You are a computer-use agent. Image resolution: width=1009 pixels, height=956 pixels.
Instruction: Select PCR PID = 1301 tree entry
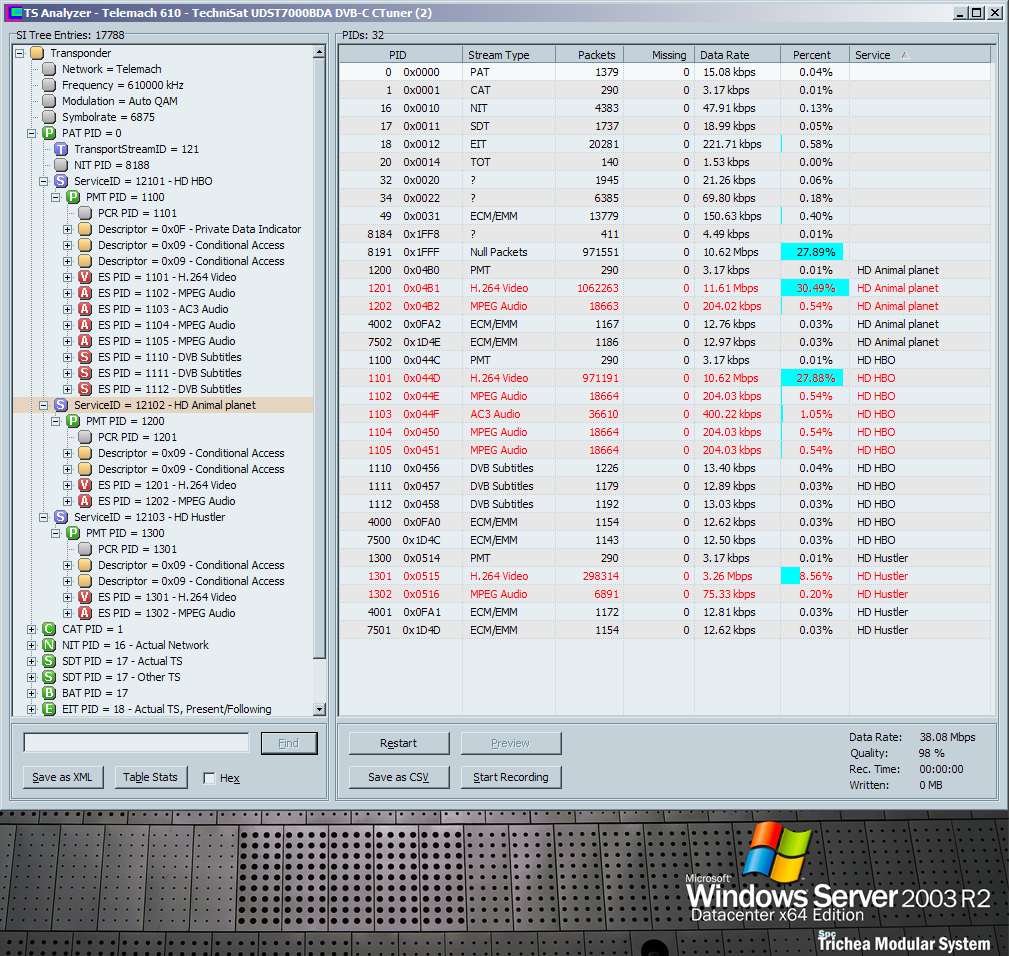pyautogui.click(x=137, y=549)
